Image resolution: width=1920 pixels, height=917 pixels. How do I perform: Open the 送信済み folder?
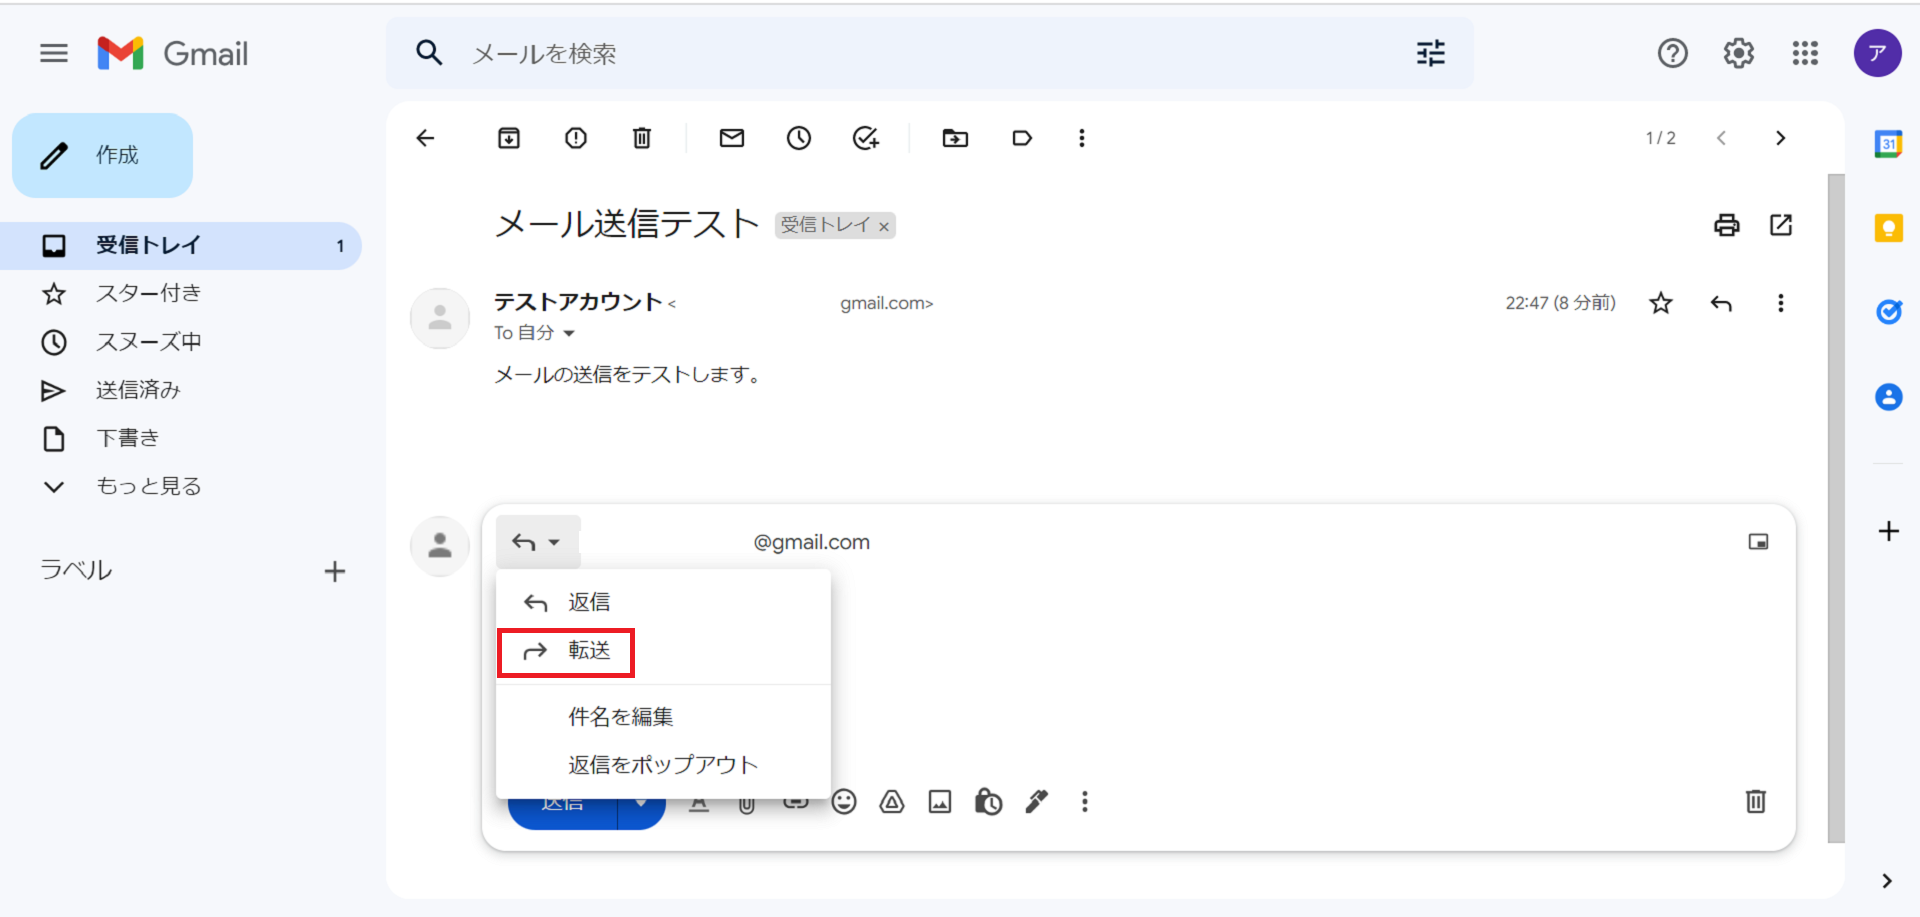point(138,390)
